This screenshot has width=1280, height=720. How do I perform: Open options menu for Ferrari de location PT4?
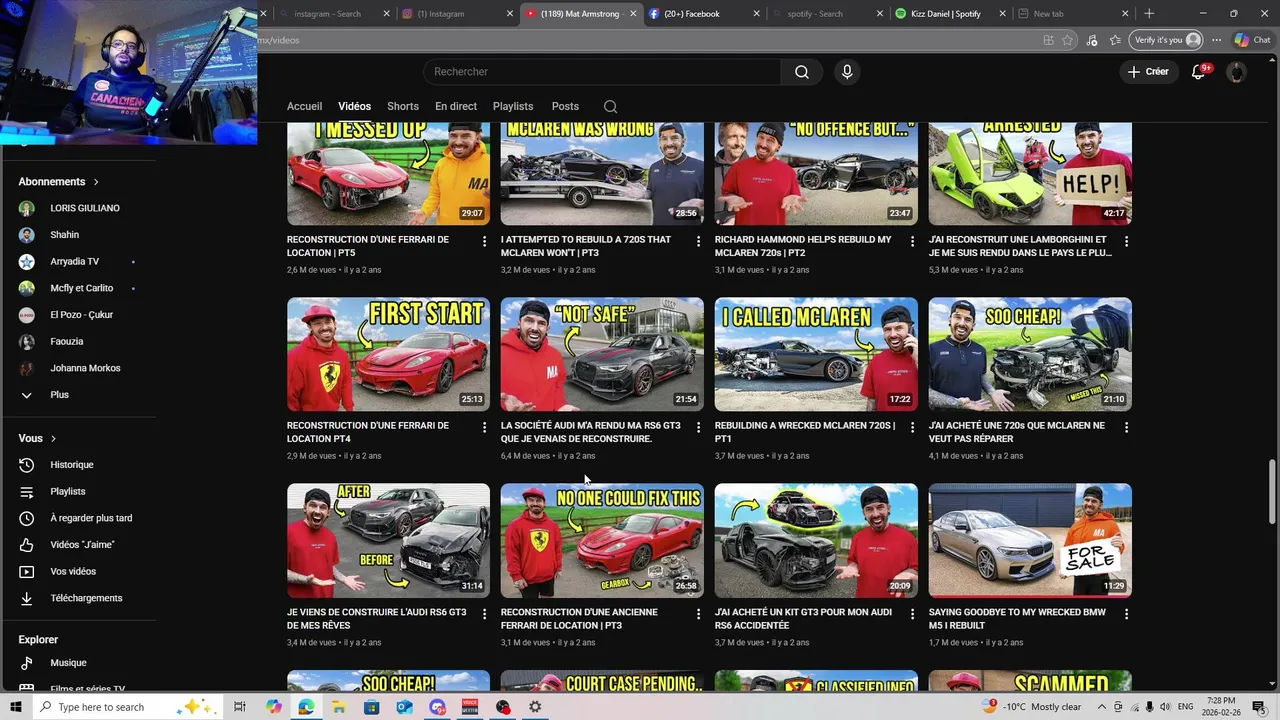click(484, 427)
